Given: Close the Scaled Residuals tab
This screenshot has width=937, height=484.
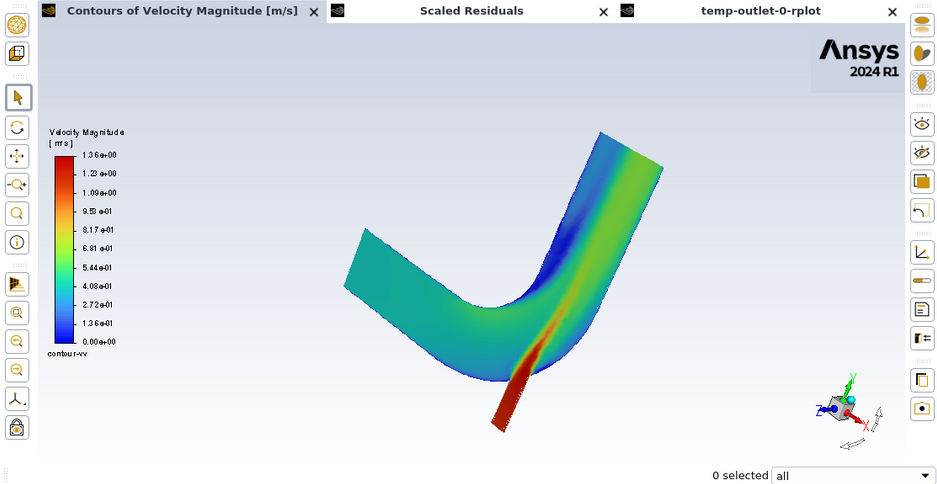Looking at the screenshot, I should [x=603, y=12].
